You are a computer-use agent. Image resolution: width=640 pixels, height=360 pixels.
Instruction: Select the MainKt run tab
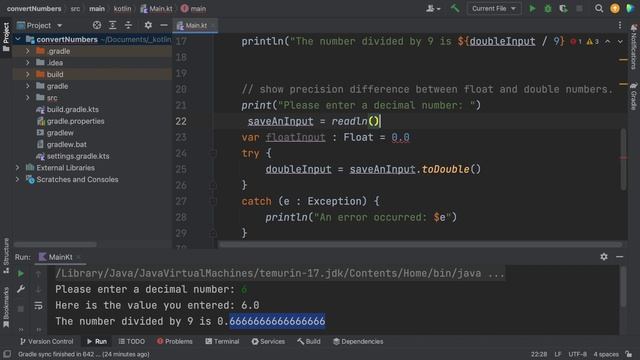59,257
